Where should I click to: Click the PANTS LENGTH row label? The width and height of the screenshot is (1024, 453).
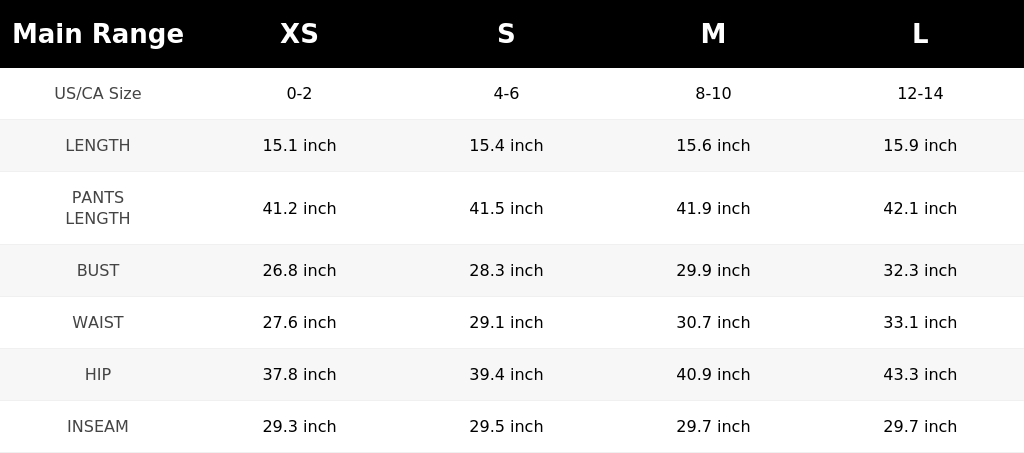98,208
